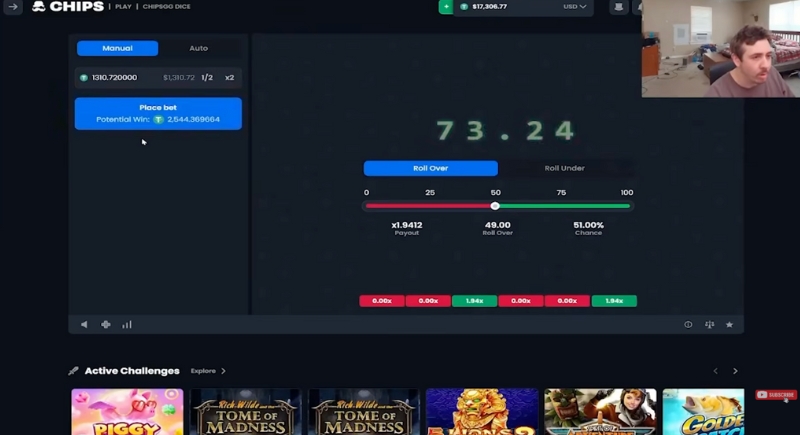Click the hotkeys plus icon in bottom bar

(x=106, y=324)
